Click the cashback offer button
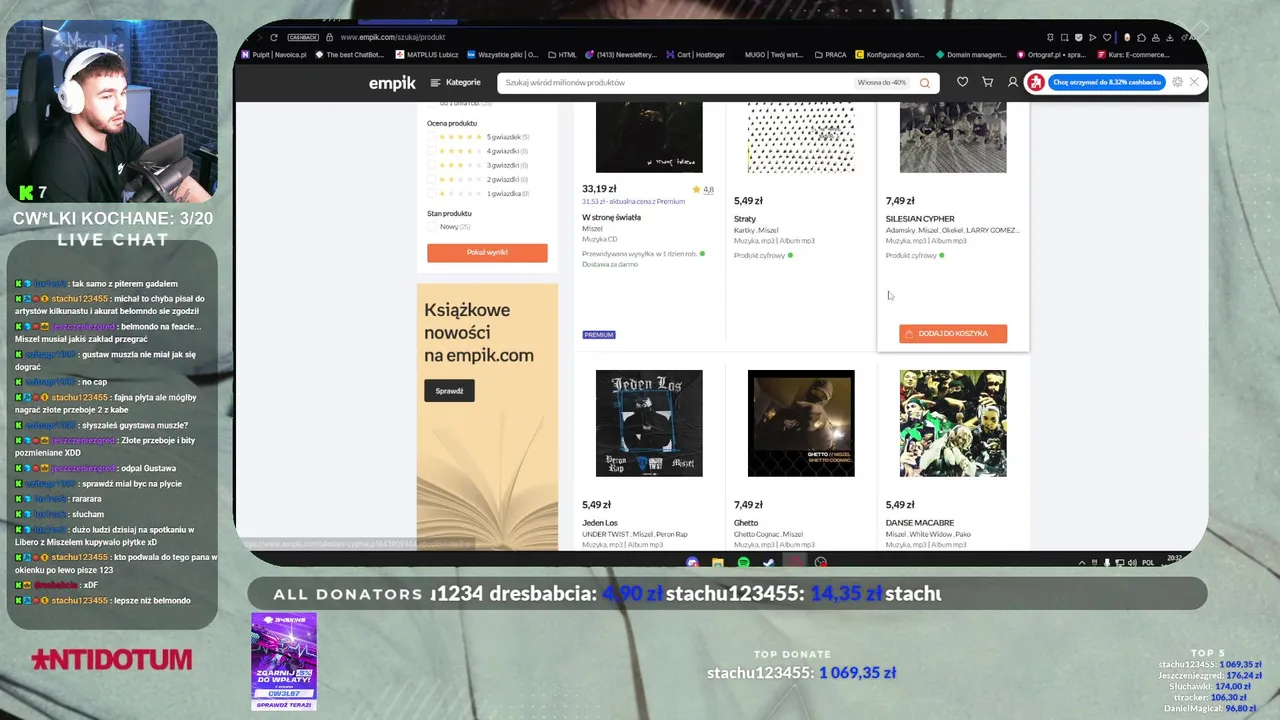The image size is (1280, 720). tap(1107, 82)
